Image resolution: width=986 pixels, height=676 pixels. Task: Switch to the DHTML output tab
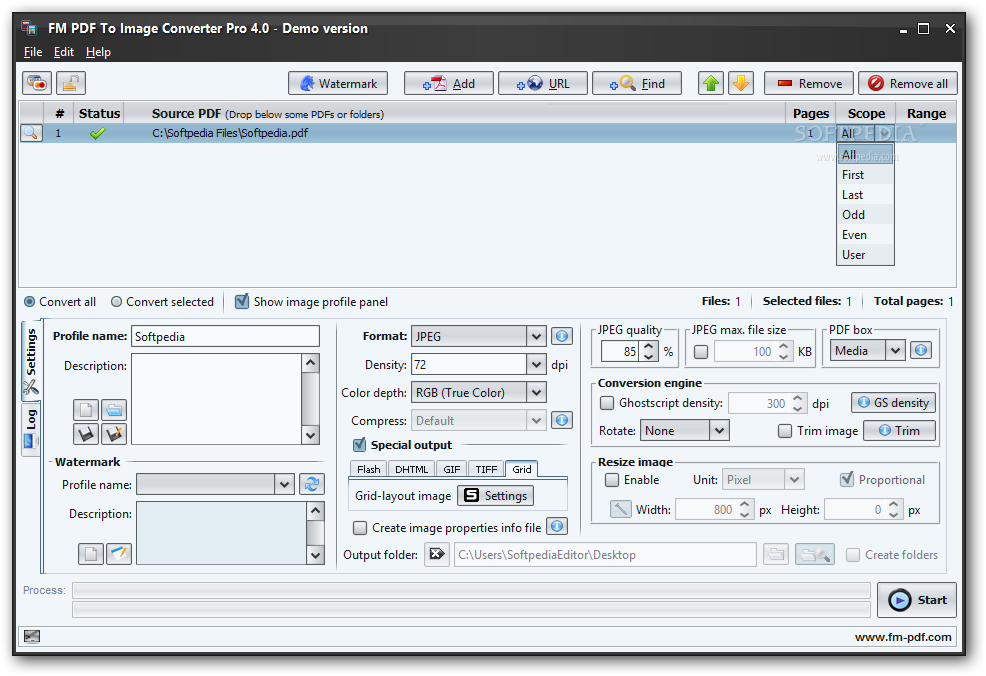pyautogui.click(x=411, y=469)
